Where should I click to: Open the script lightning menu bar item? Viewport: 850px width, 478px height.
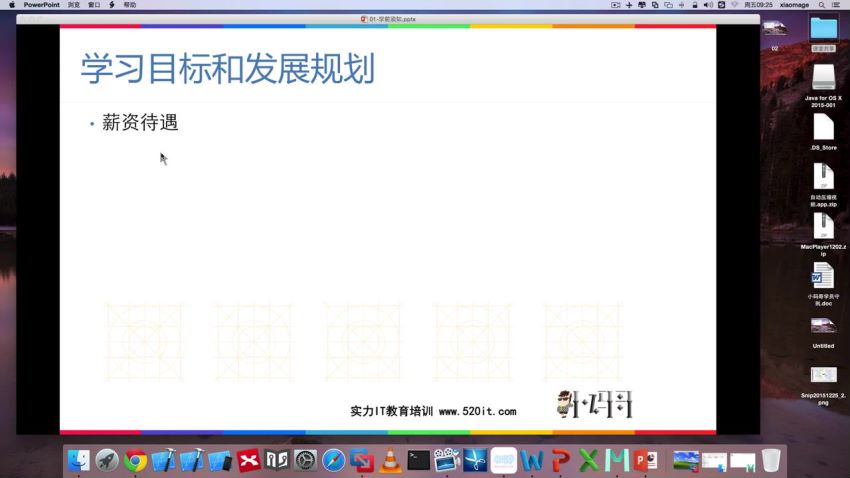(x=112, y=5)
